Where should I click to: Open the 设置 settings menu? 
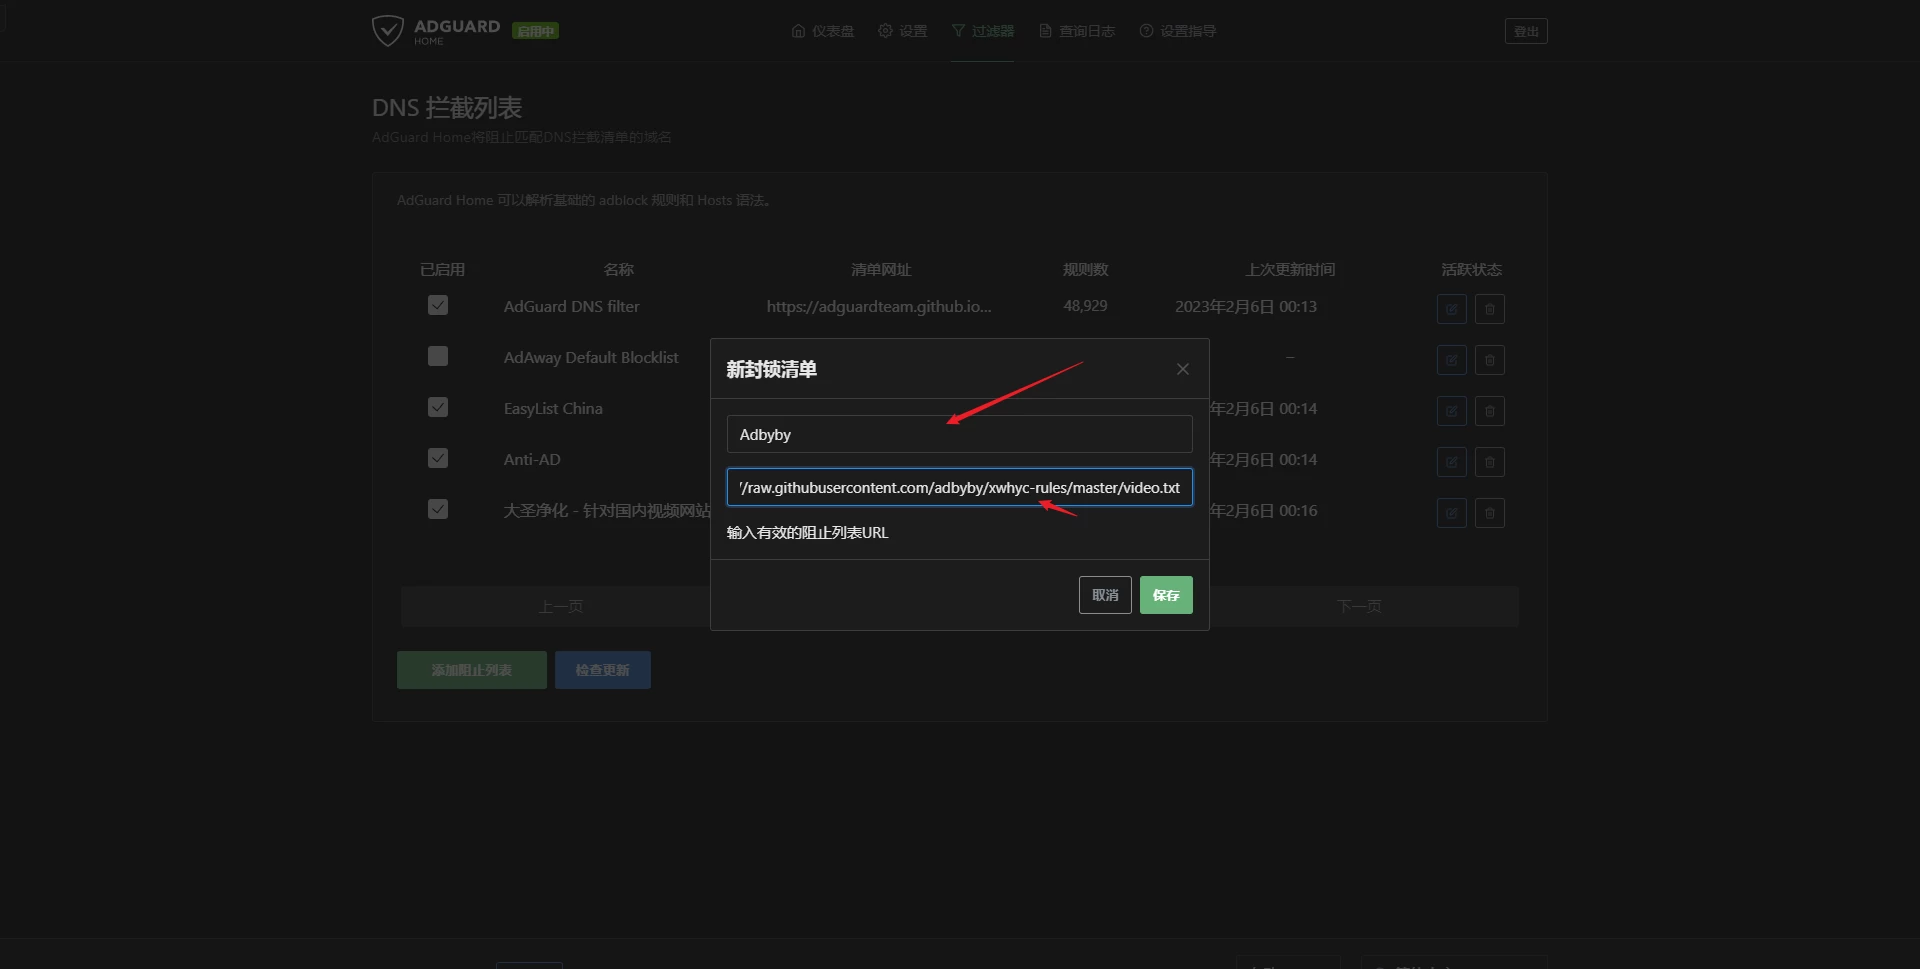coord(903,31)
